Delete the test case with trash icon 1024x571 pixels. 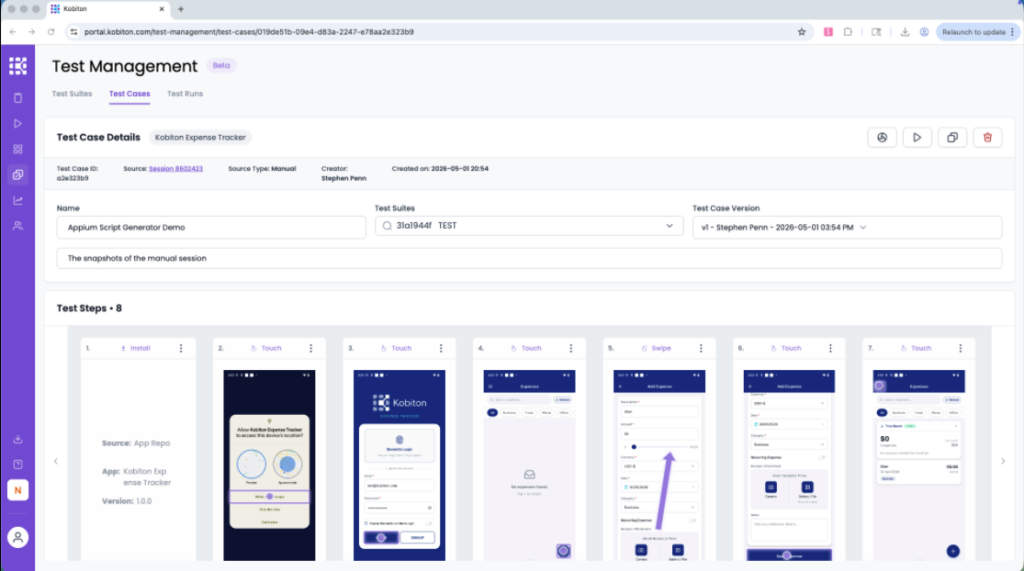click(987, 137)
